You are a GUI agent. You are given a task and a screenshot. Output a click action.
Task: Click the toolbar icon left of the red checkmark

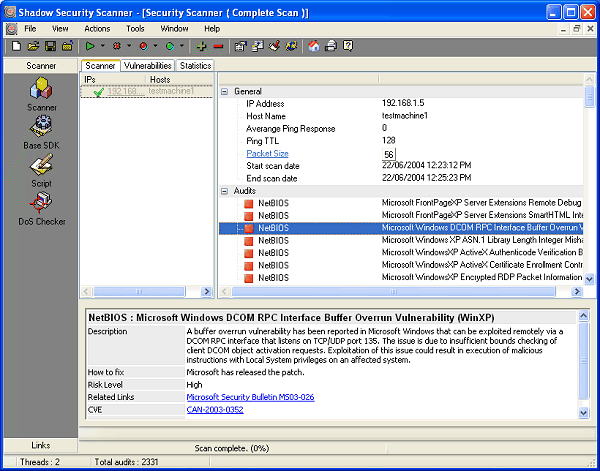coord(258,46)
